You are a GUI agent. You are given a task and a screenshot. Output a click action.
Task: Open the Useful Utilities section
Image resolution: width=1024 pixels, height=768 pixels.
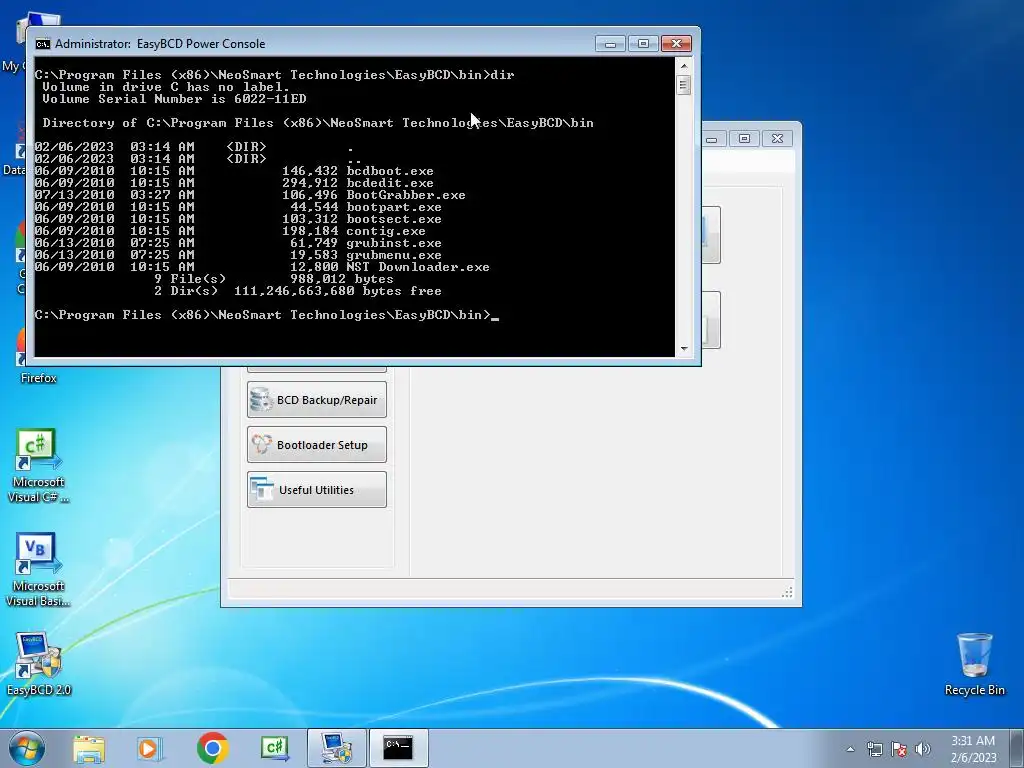pos(317,490)
